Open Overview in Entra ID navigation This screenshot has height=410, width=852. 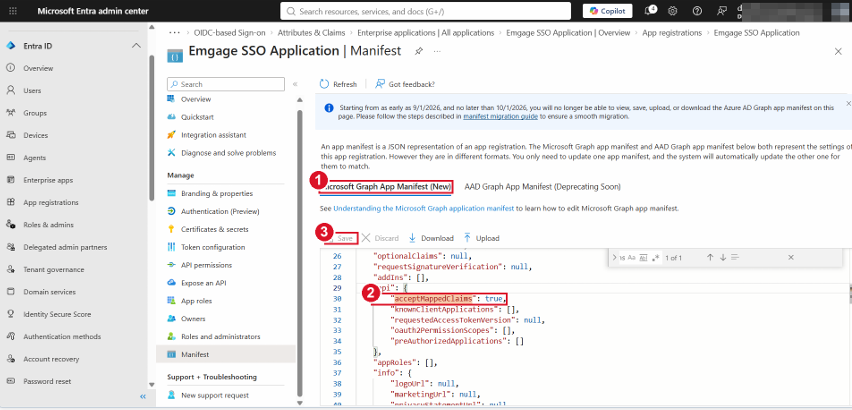click(38, 68)
